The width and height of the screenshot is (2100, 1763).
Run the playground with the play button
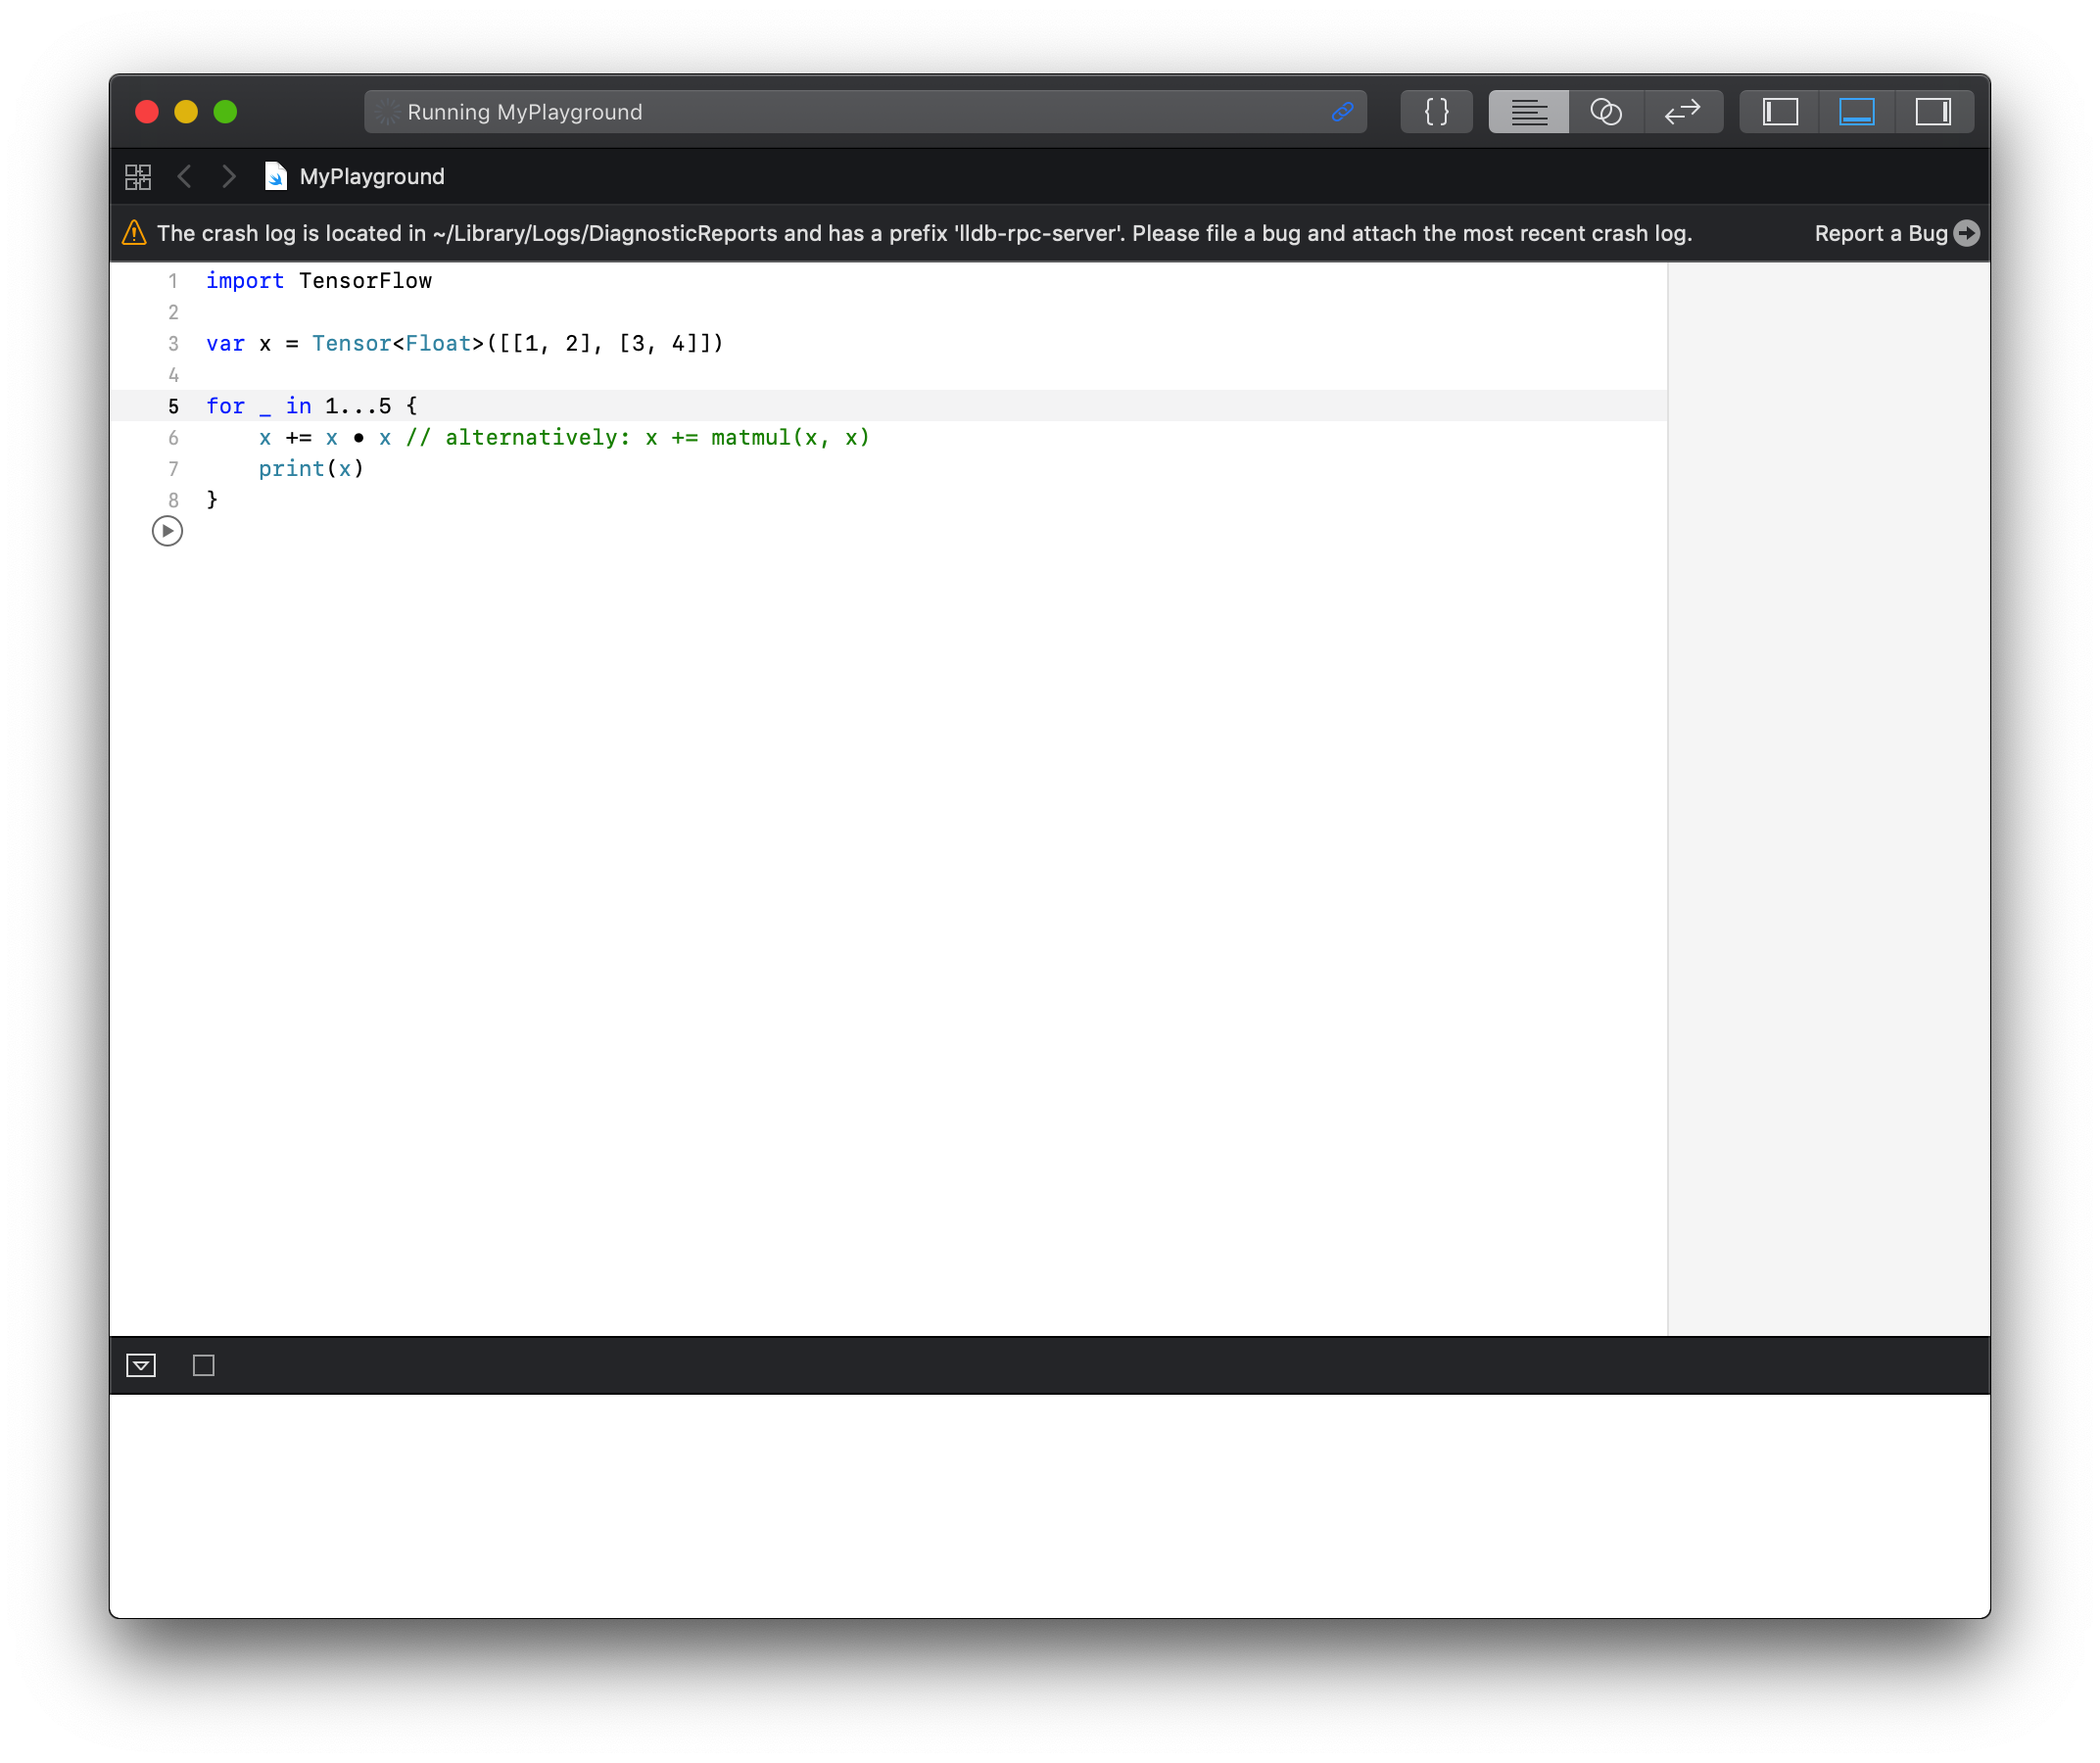point(167,531)
